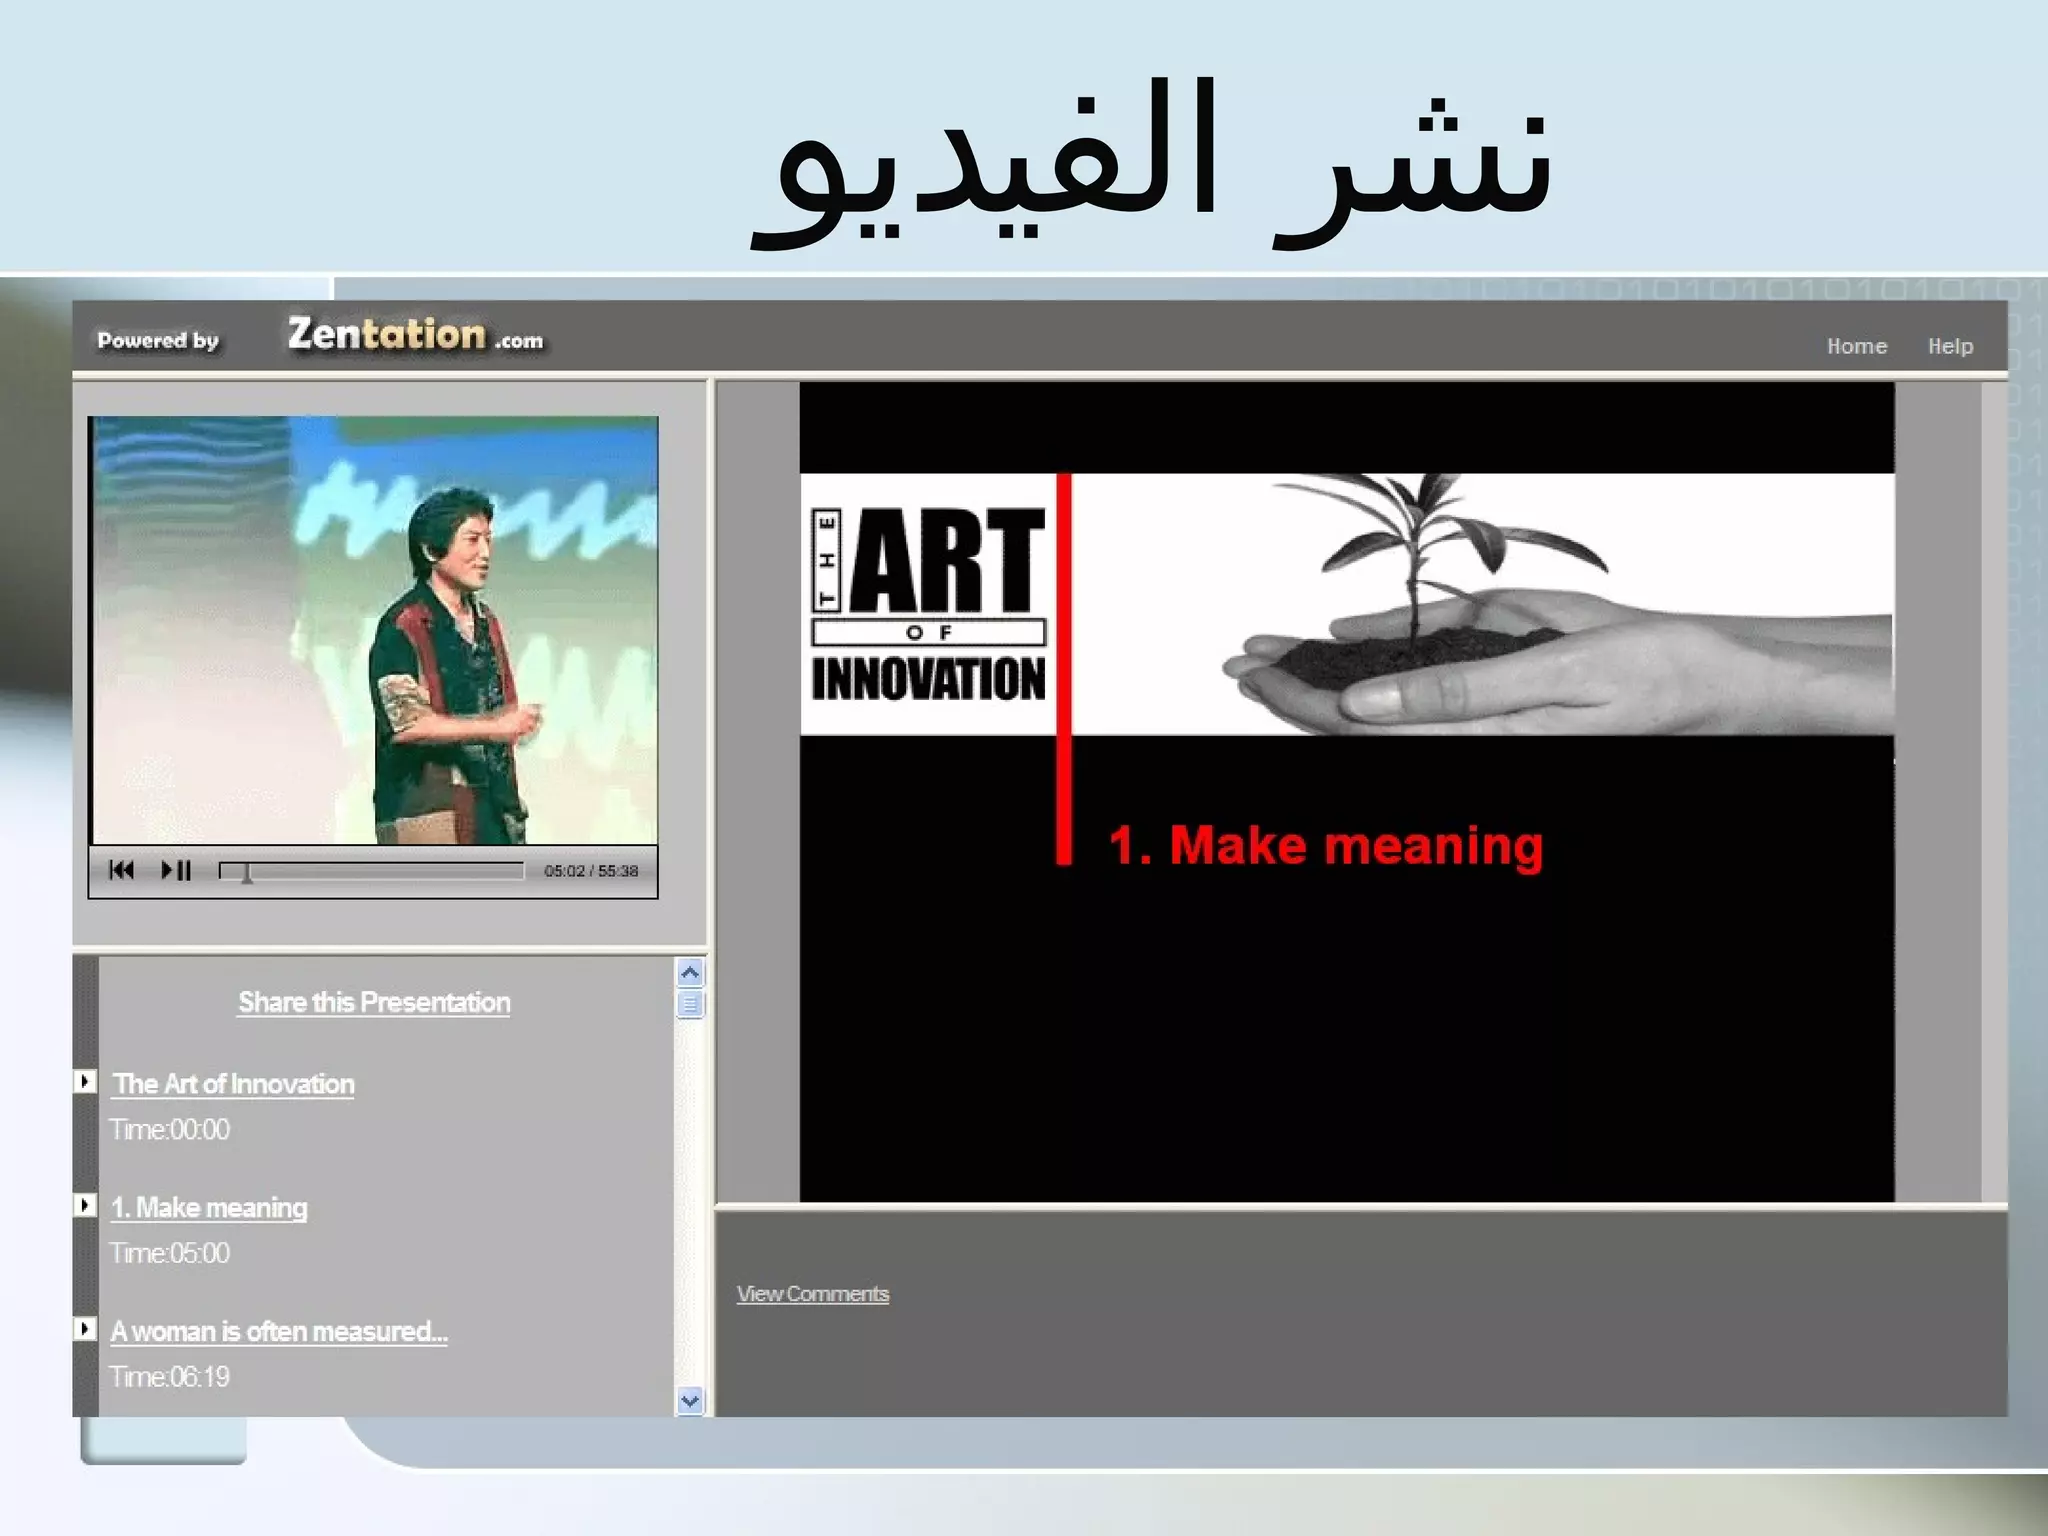Toggle play/pause on the video player
The width and height of the screenshot is (2048, 1536).
click(x=176, y=870)
